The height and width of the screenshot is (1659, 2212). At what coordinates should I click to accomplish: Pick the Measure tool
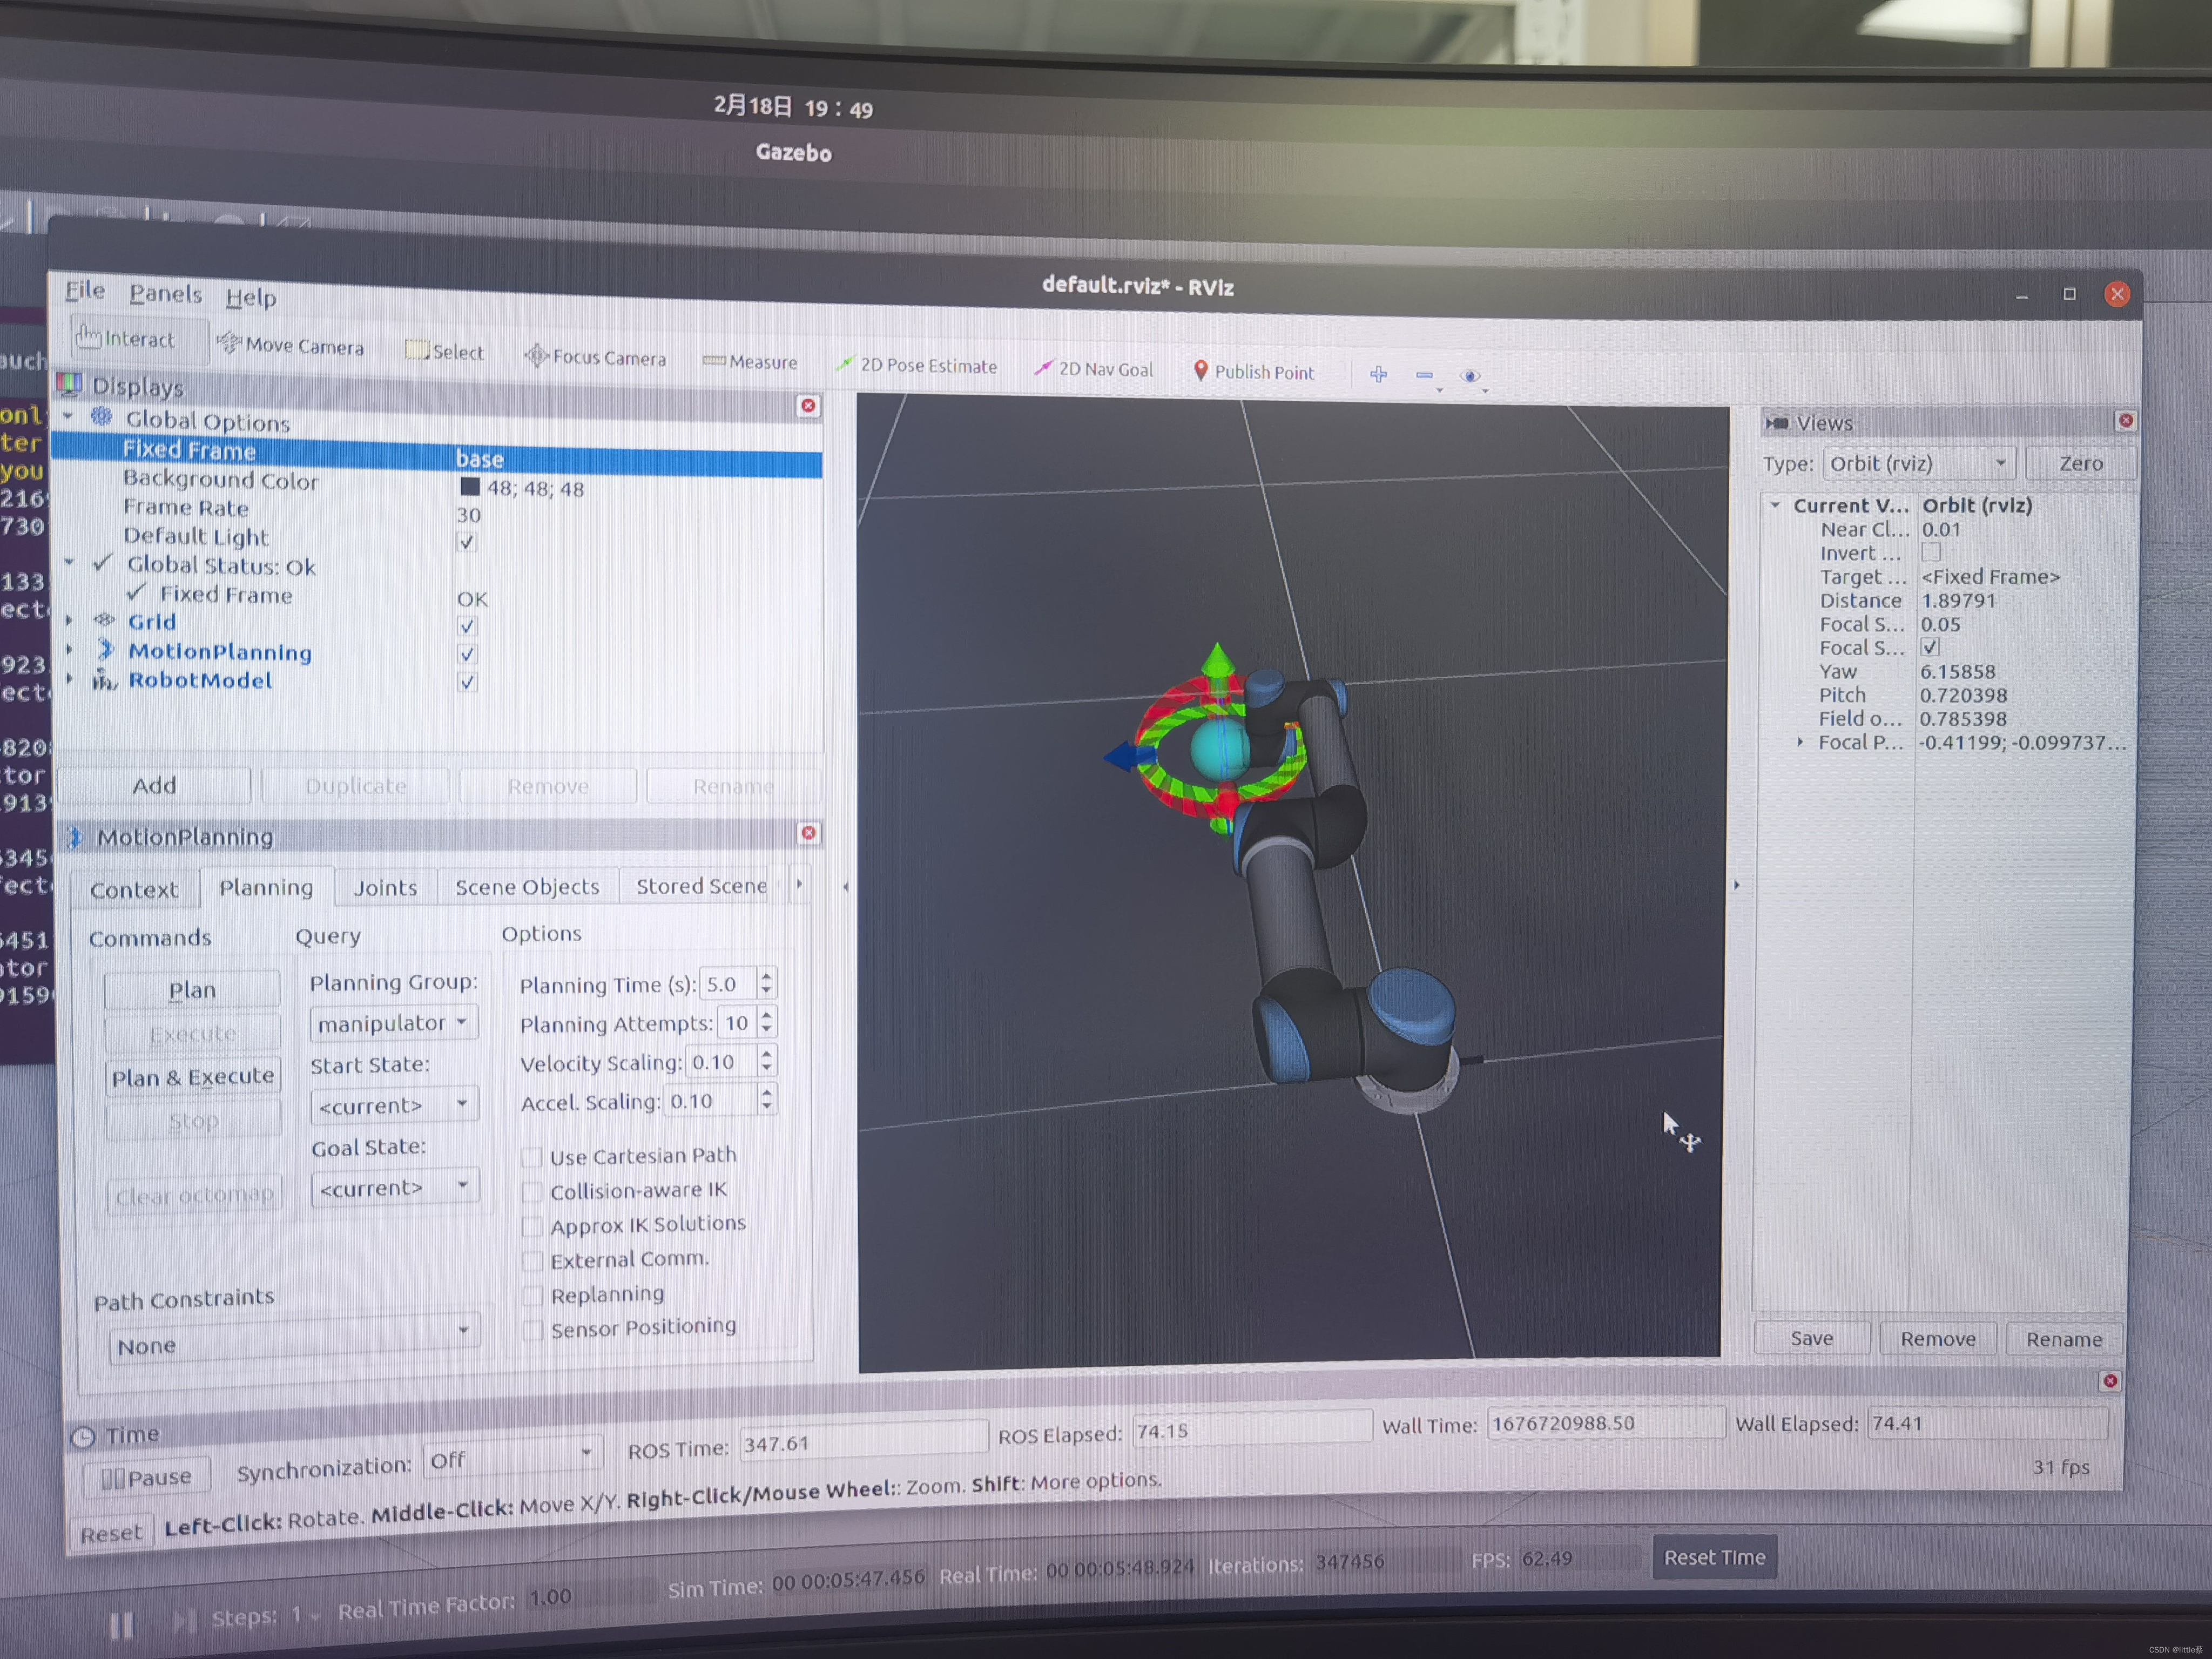(750, 362)
